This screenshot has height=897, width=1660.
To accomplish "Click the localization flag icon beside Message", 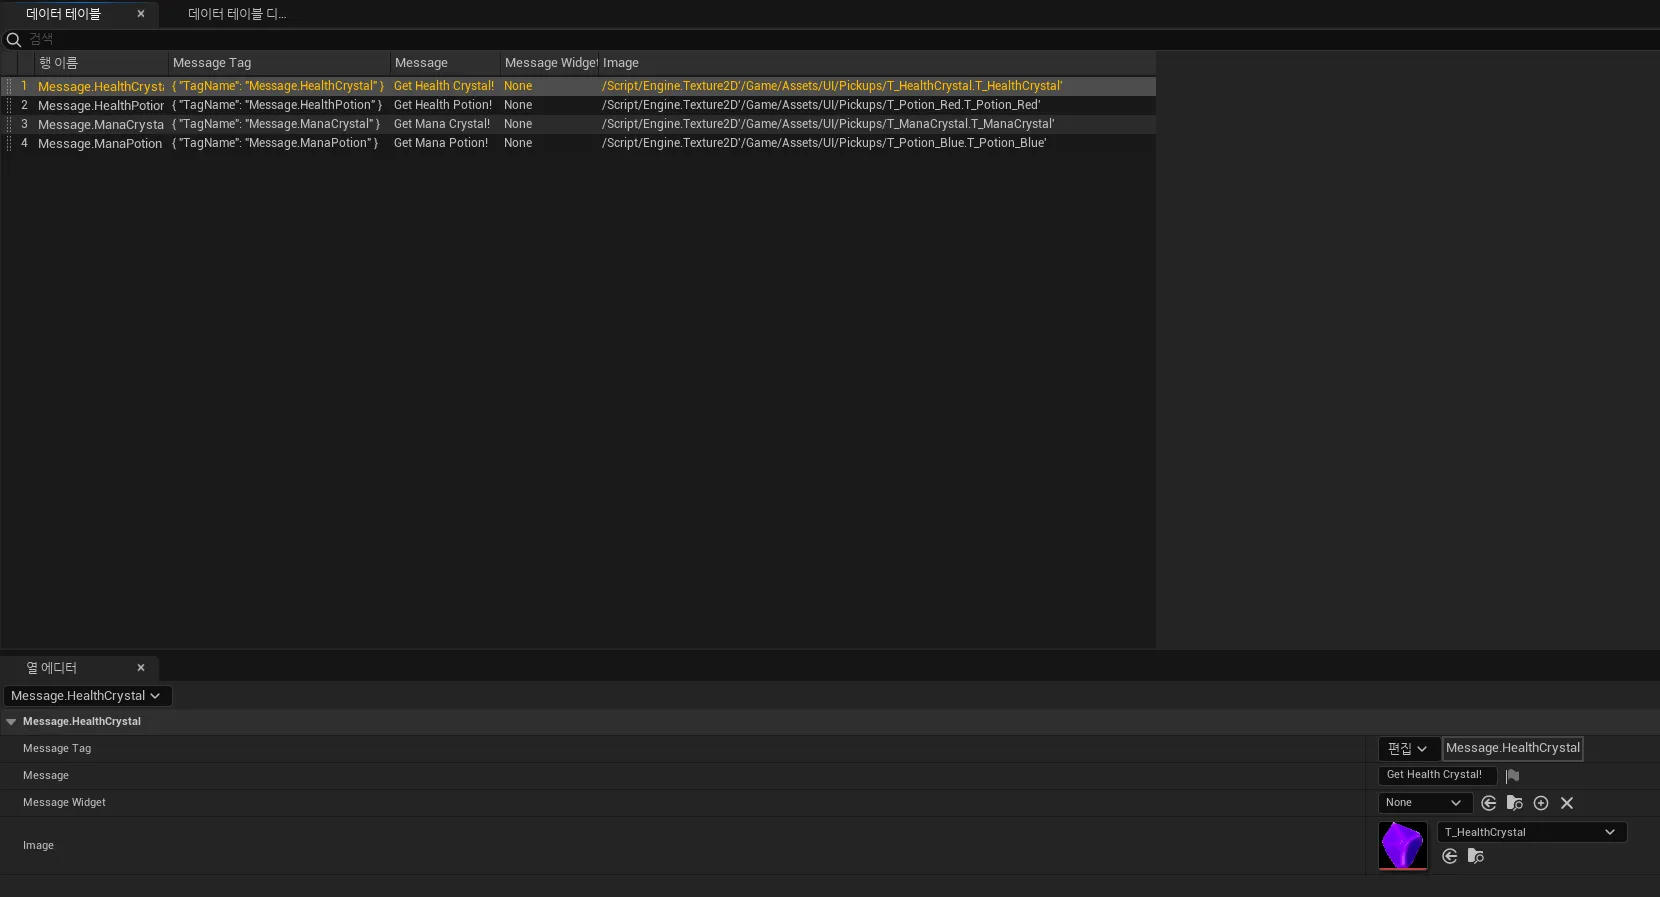I will 1512,776.
